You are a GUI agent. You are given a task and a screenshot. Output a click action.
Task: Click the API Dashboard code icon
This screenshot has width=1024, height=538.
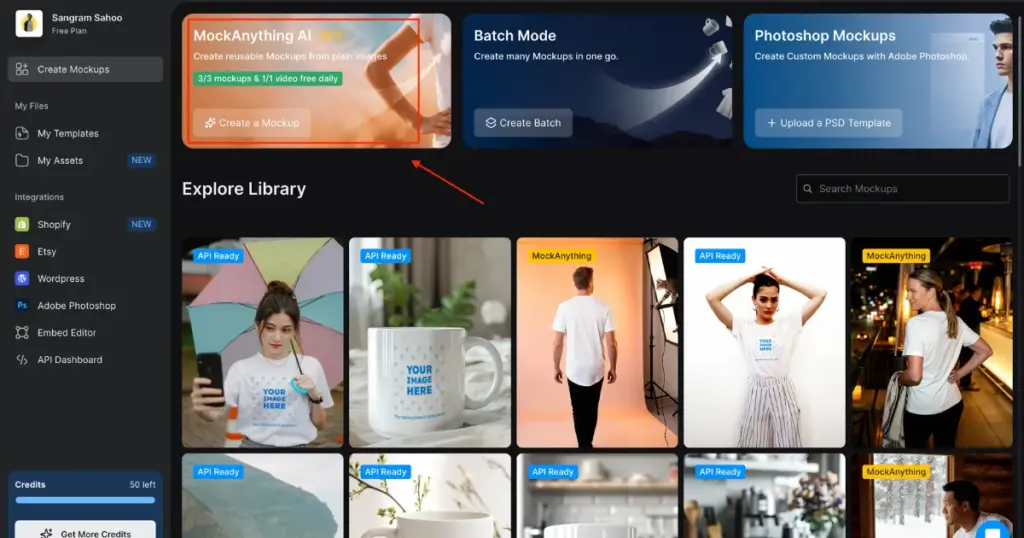coord(22,360)
